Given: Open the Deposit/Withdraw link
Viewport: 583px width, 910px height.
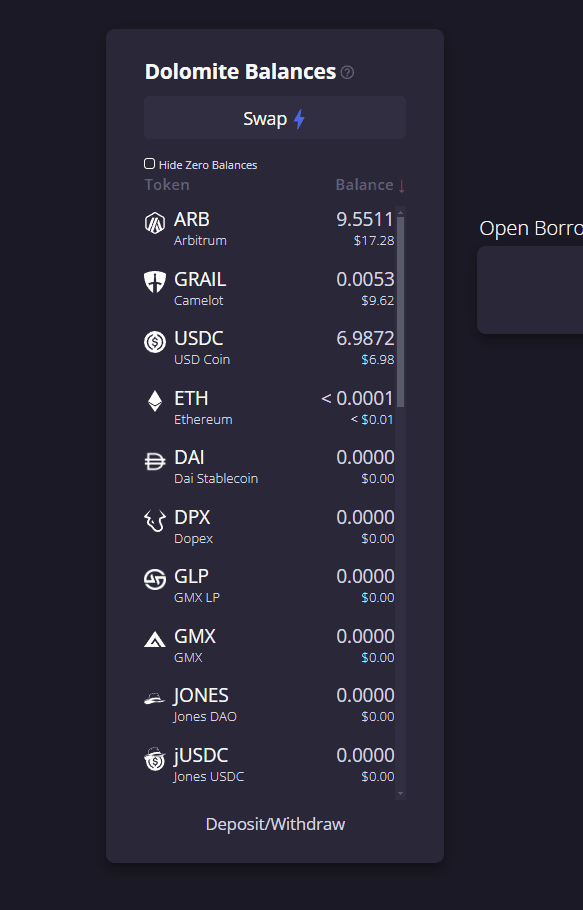Looking at the screenshot, I should coord(276,824).
